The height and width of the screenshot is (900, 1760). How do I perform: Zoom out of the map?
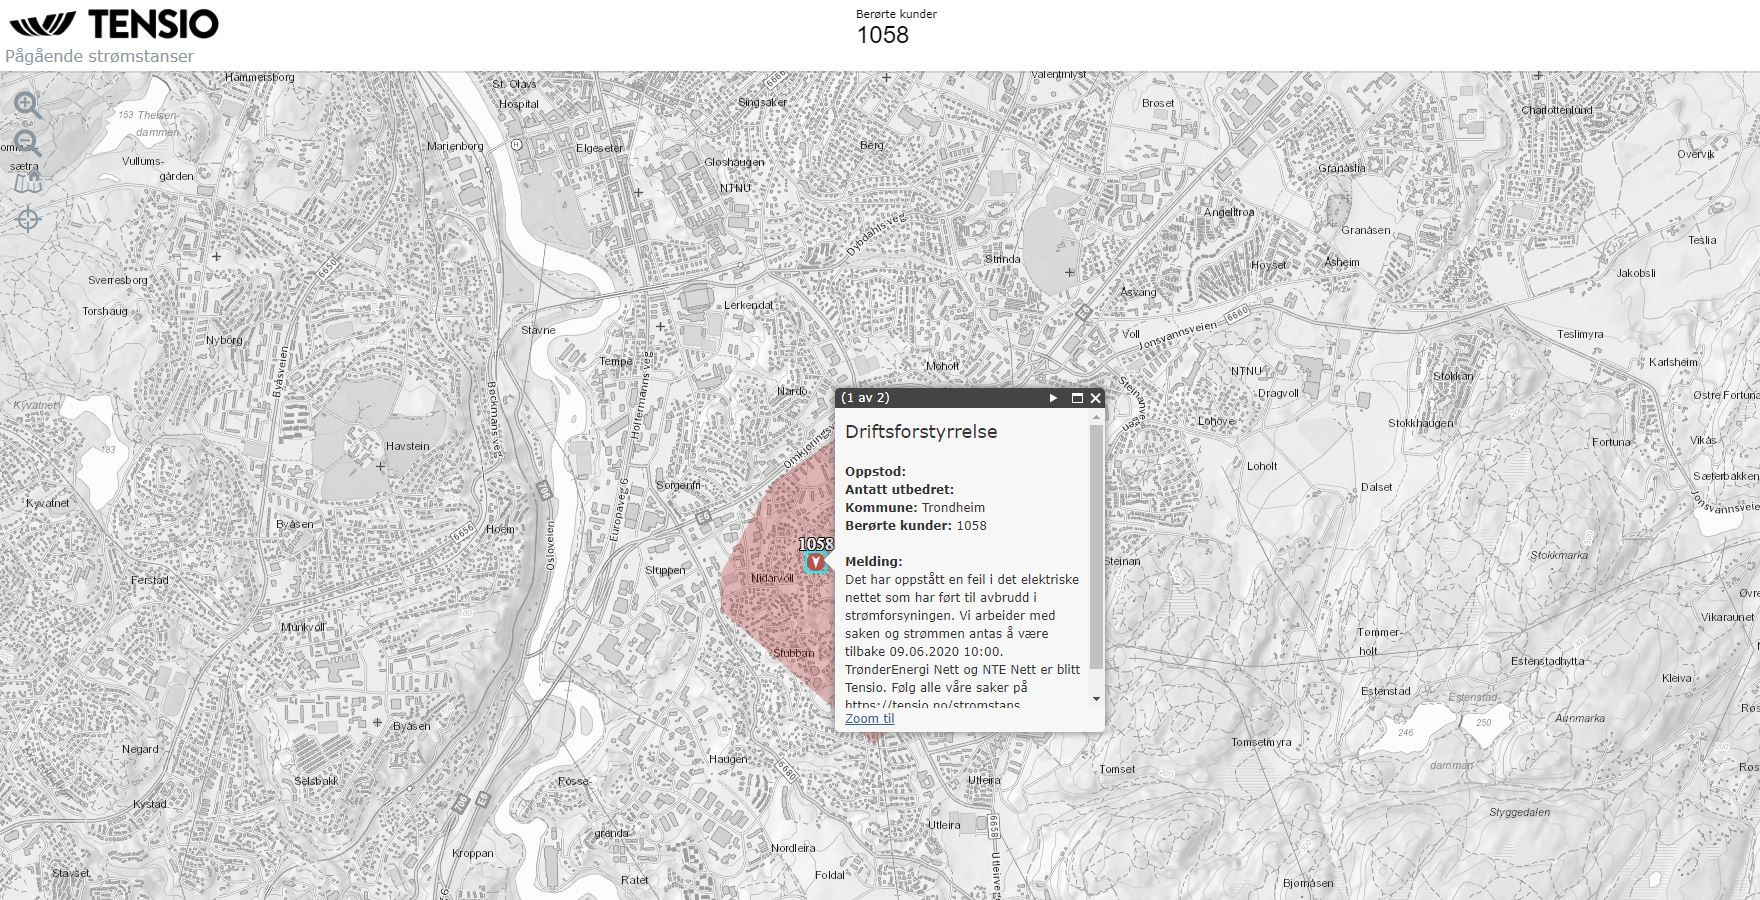click(x=27, y=143)
